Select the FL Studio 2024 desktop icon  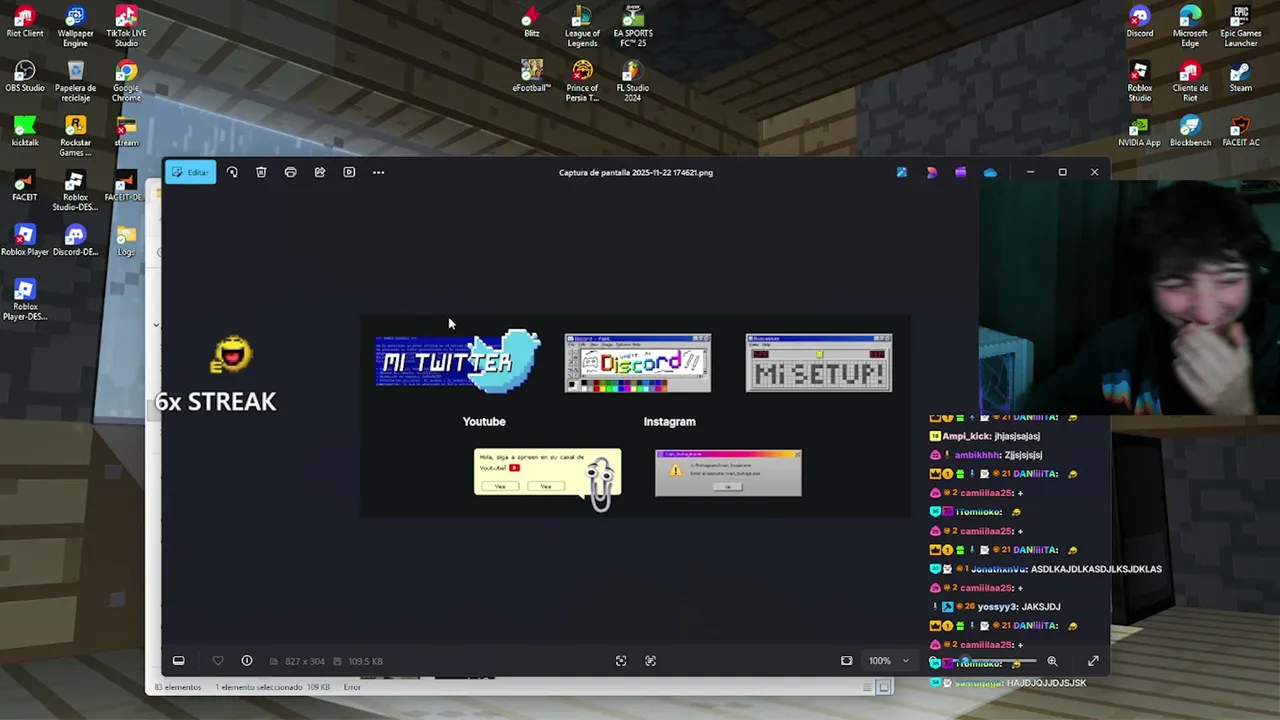[x=632, y=82]
